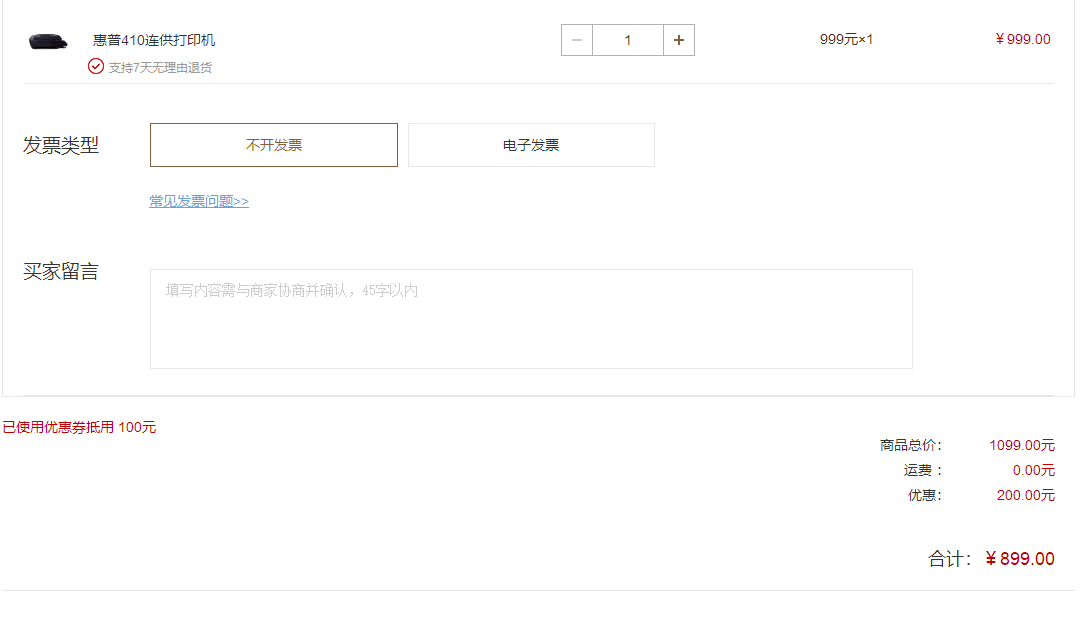Click the ¥999.00 item subtotal
This screenshot has height=619, width=1091.
(x=1023, y=40)
